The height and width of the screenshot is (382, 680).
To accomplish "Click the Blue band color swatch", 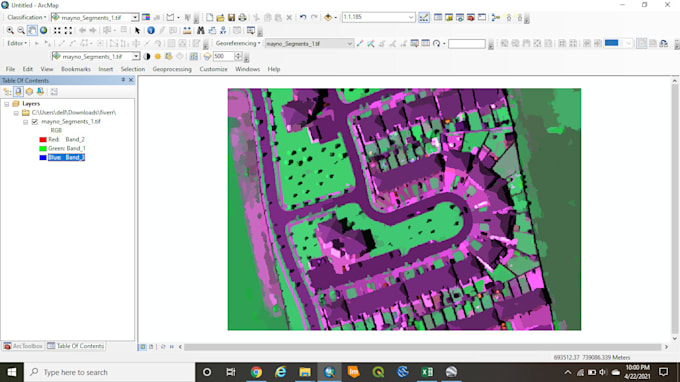I will pyautogui.click(x=43, y=158).
